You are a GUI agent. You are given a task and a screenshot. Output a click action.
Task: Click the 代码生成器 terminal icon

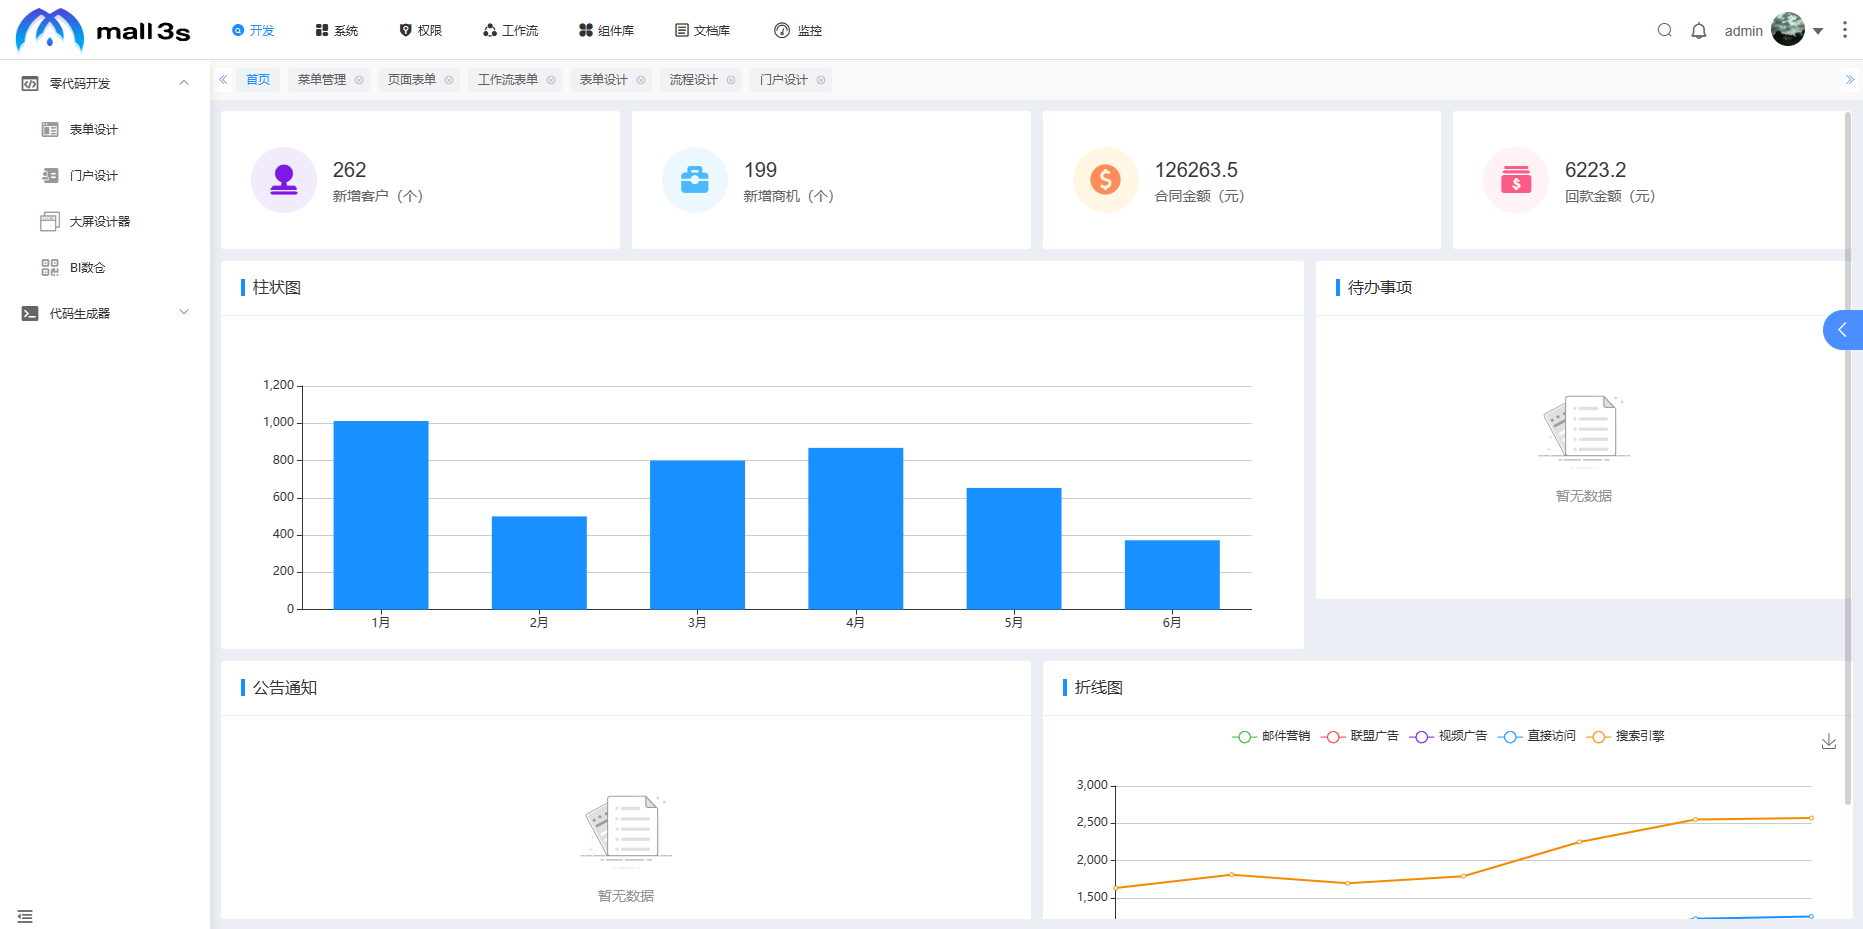click(30, 313)
